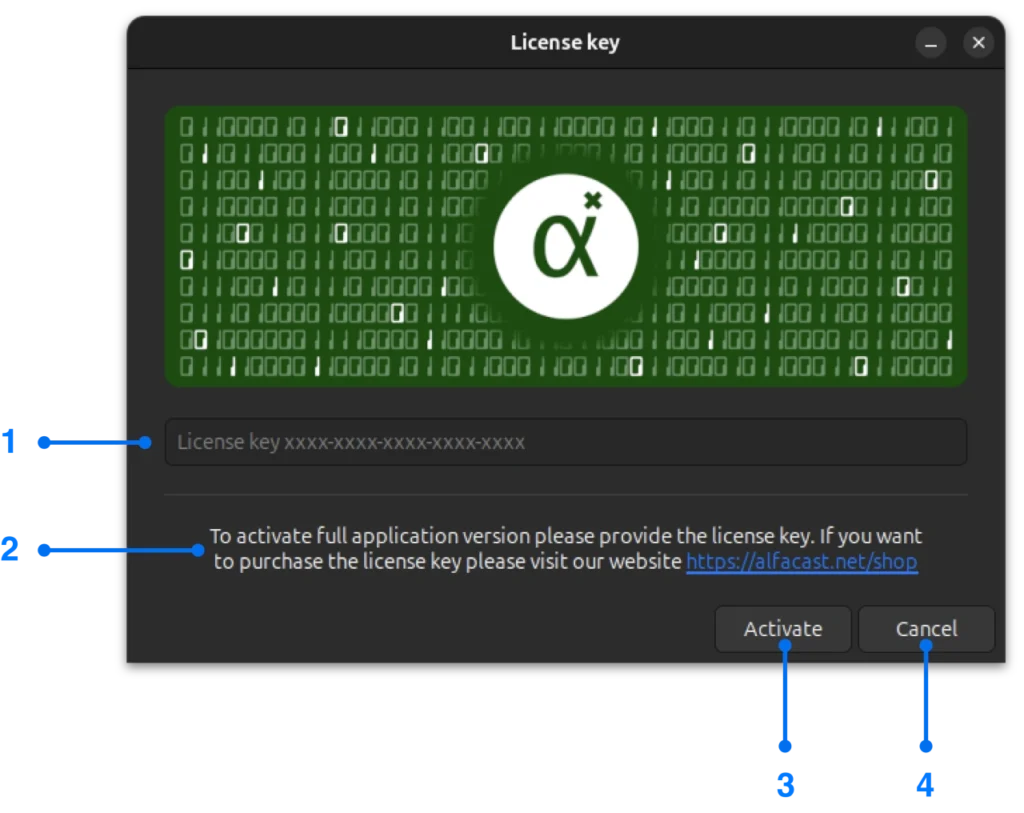This screenshot has width=1024, height=813.
Task: Activate the application with the license key
Action: click(x=783, y=628)
